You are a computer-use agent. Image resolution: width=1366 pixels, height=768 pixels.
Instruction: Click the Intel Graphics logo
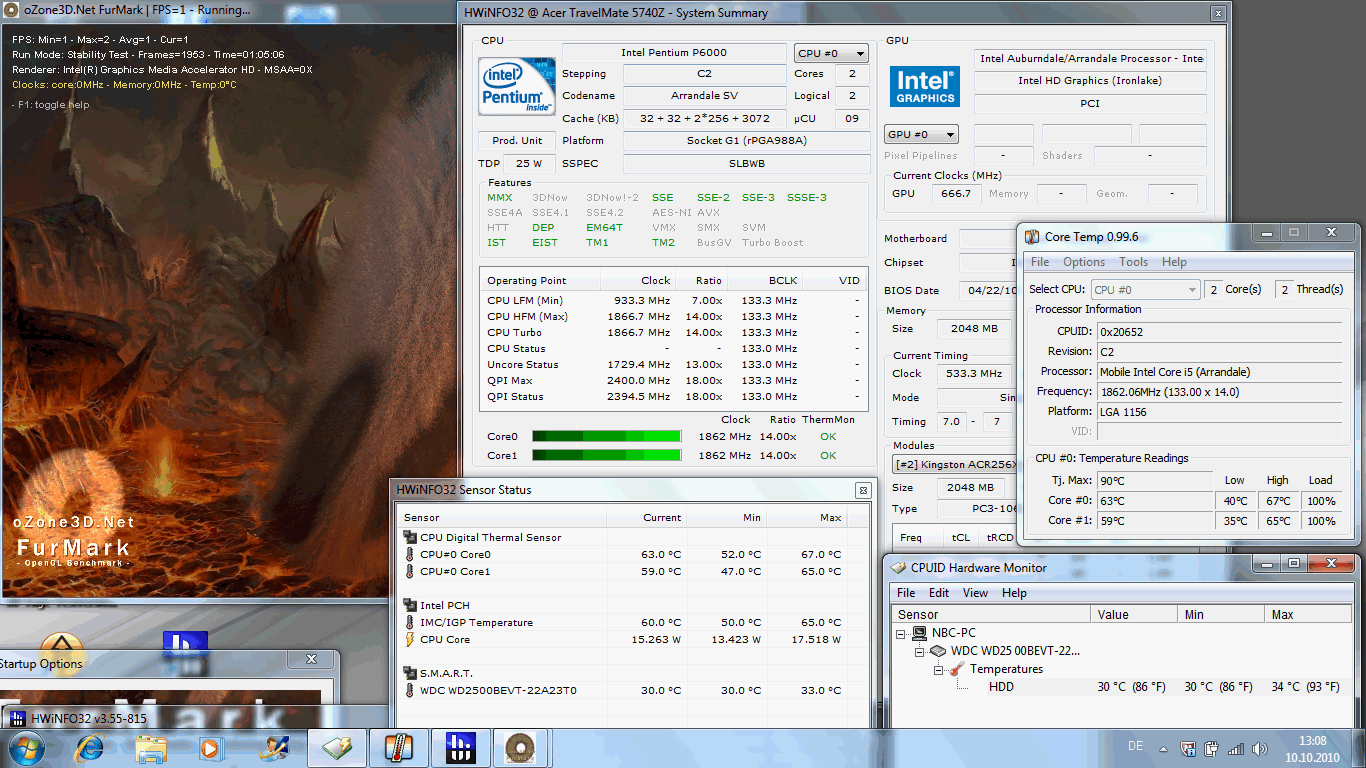coord(924,86)
